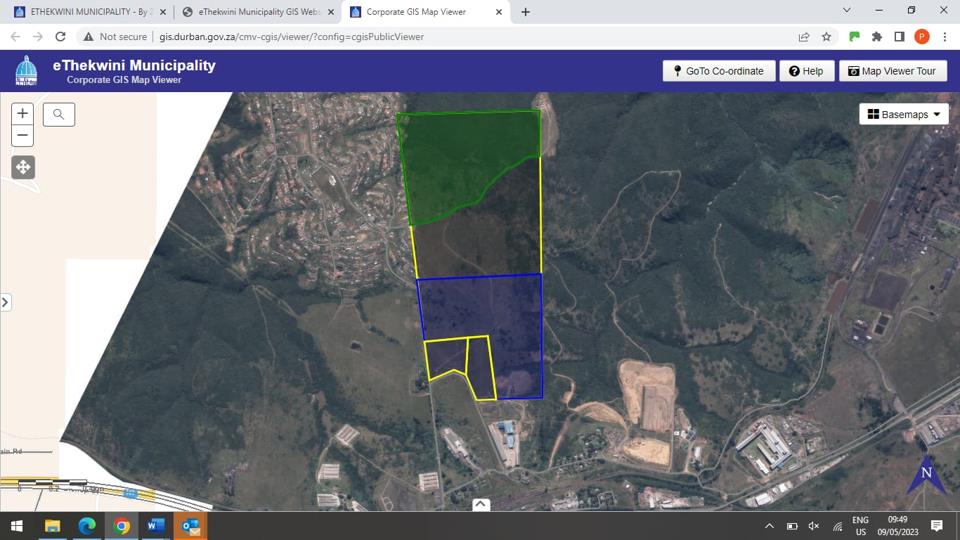The image size is (960, 540).
Task: Close the ETHEKWINI MUNICIPALITY tab
Action: click(163, 12)
